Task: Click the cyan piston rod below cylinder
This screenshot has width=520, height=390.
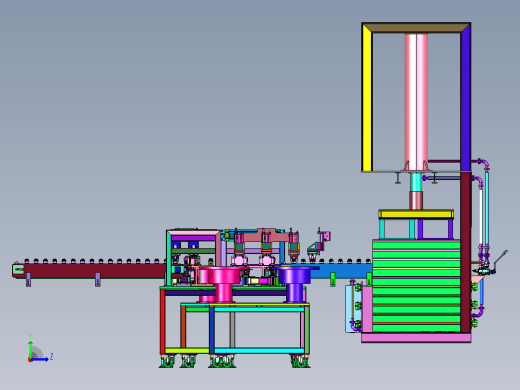Action: pyautogui.click(x=416, y=182)
